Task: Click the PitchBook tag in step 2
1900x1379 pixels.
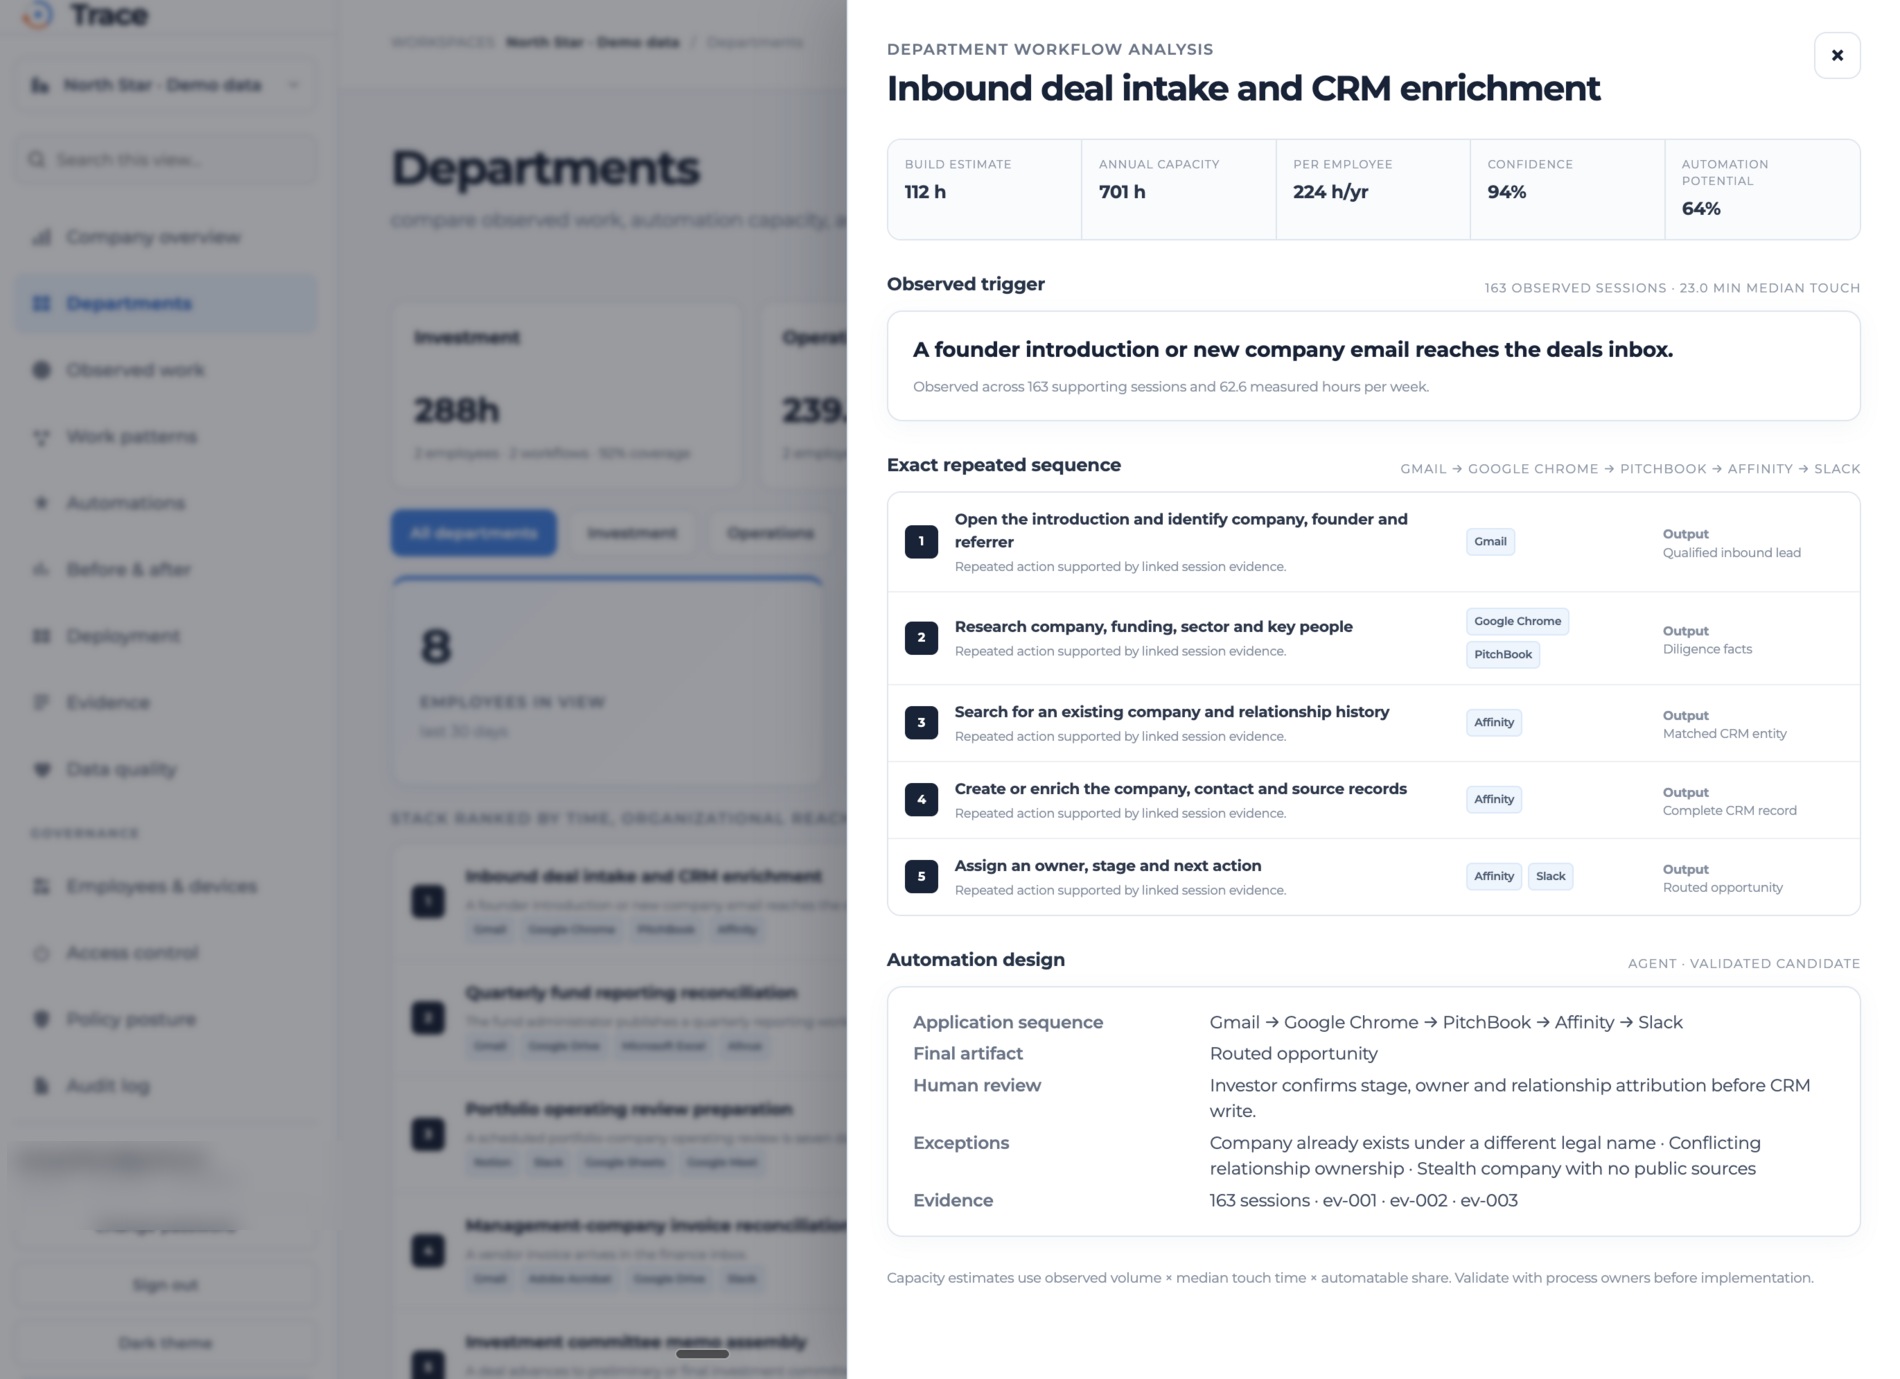Action: pyautogui.click(x=1502, y=654)
